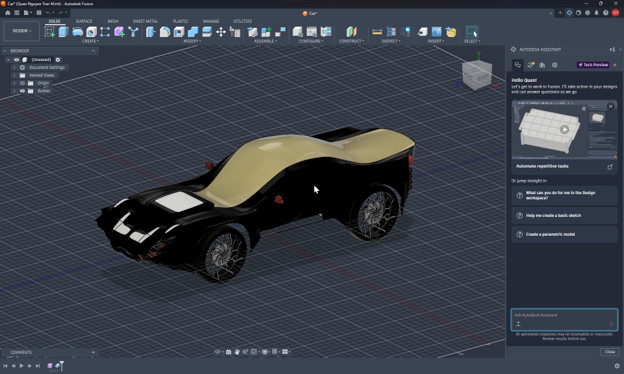Switch to the Plastic tab
Image resolution: width=624 pixels, height=374 pixels.
pyautogui.click(x=180, y=21)
